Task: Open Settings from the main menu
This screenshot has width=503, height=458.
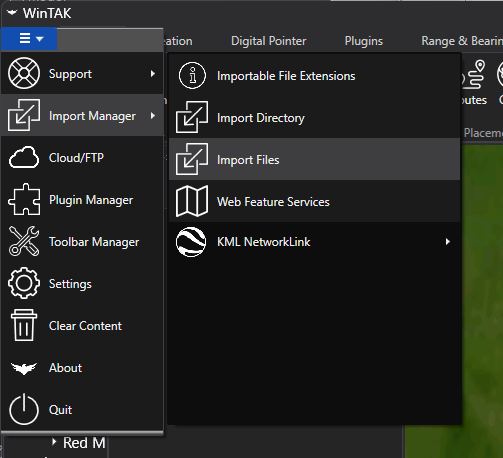Action: point(82,283)
